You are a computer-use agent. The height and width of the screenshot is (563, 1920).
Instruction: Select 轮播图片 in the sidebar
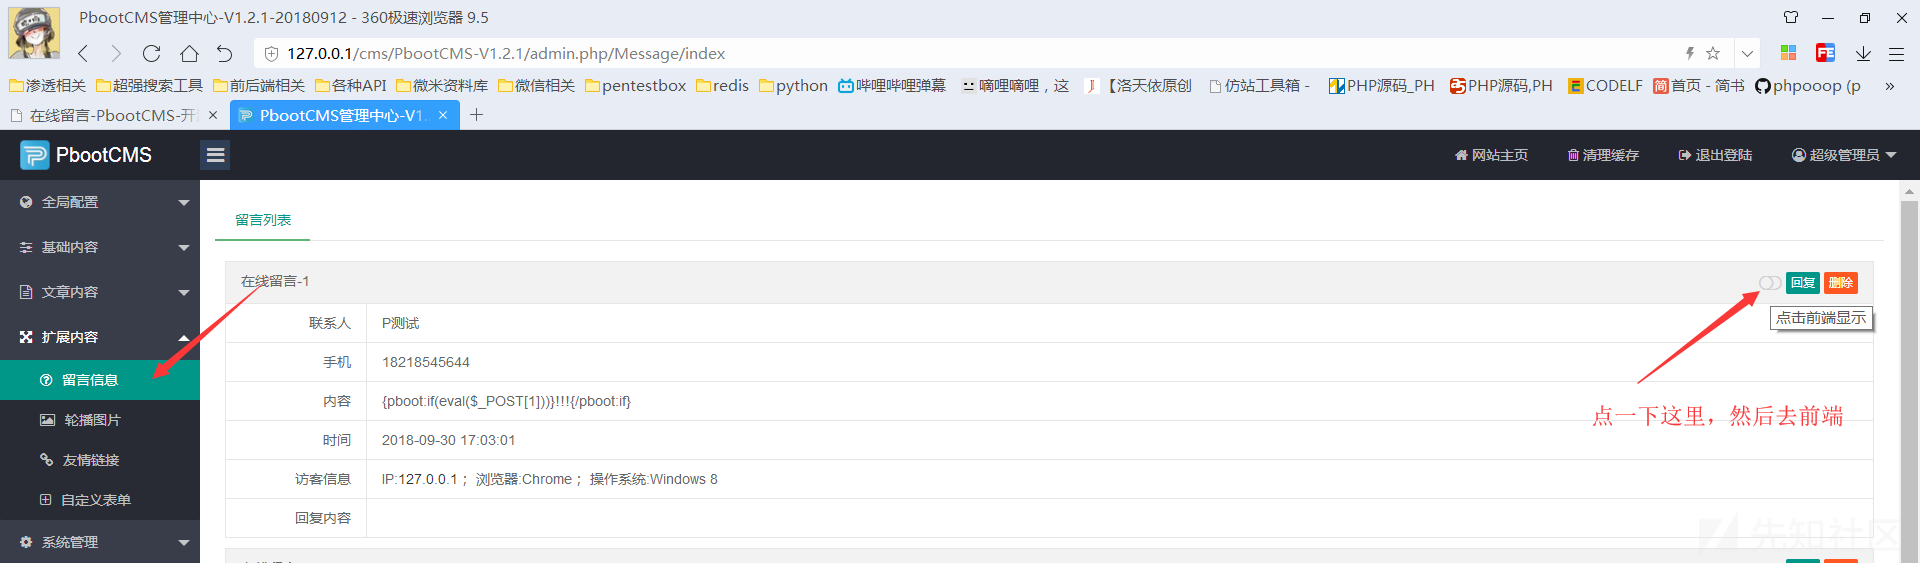[100, 420]
